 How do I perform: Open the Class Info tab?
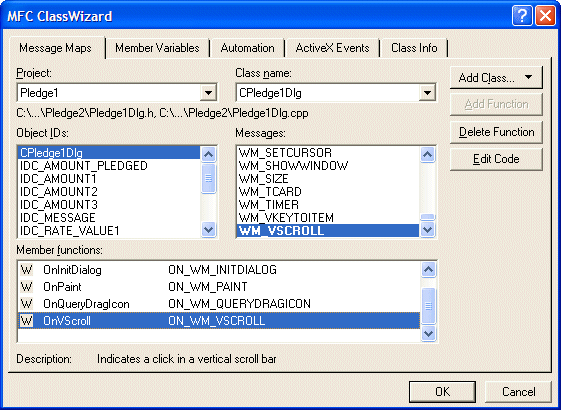pyautogui.click(x=414, y=48)
